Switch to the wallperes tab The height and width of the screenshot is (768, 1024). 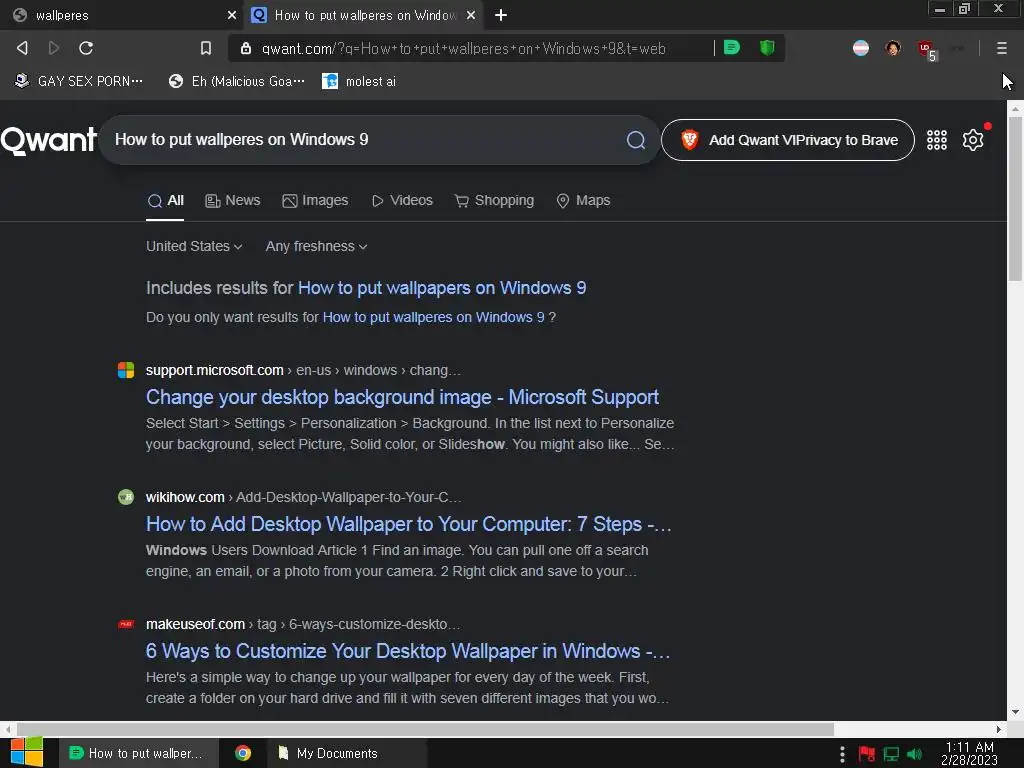point(121,15)
